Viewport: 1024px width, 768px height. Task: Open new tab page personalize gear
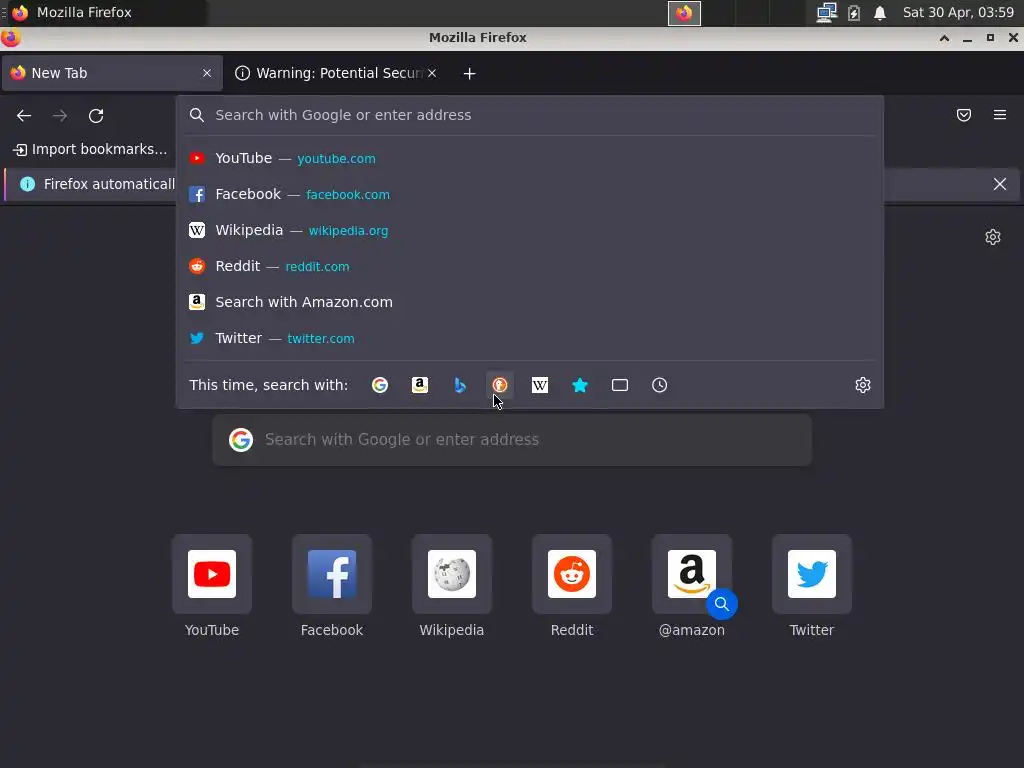[993, 237]
